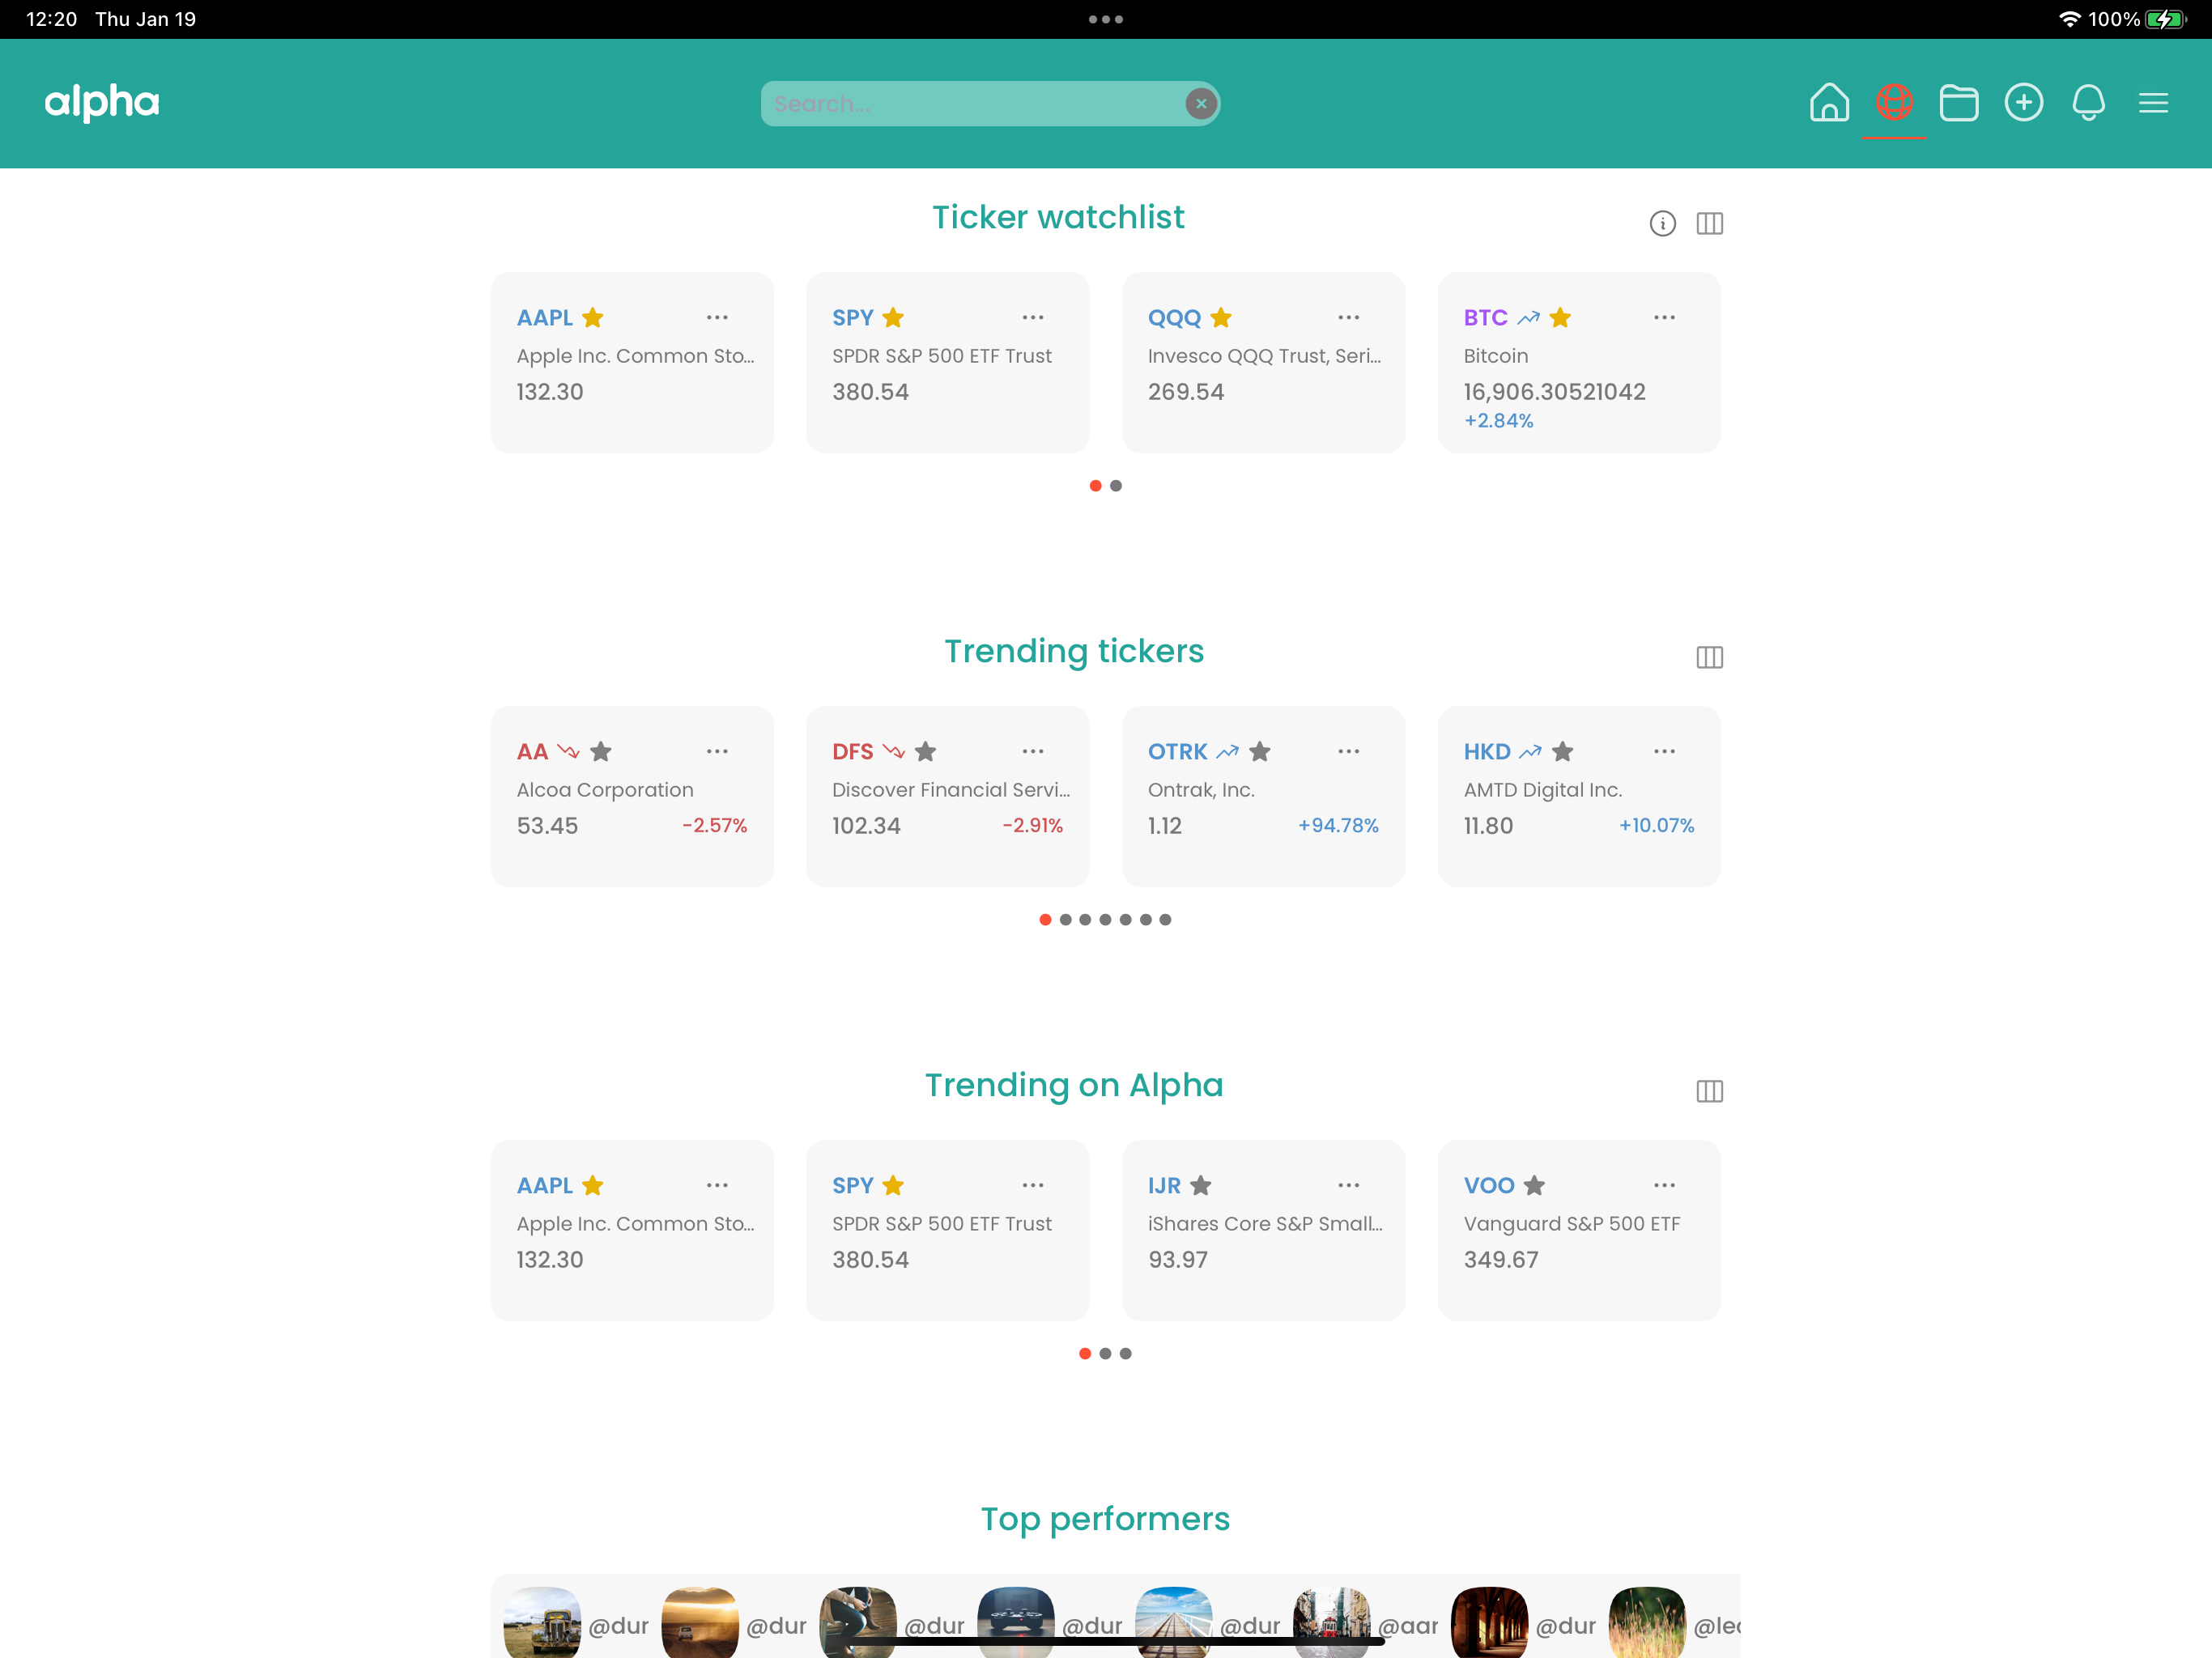This screenshot has height=1658, width=2212.
Task: Star the AA Alcoa ticker
Action: (x=600, y=751)
